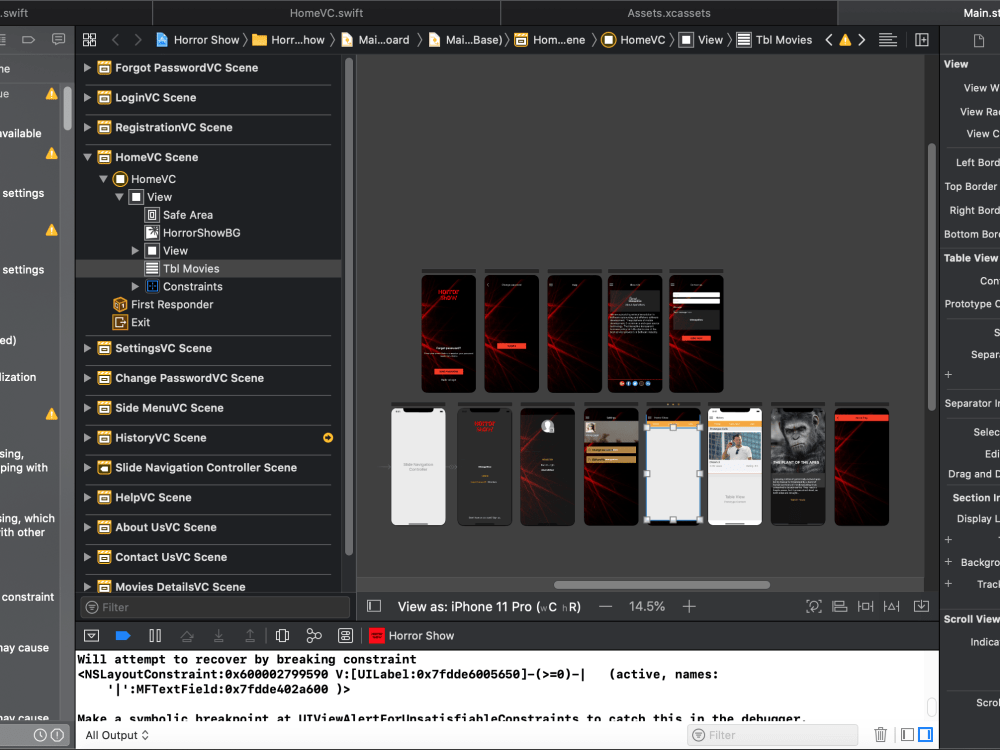Select the Exit item
Viewport: 1000px width, 750px height.
(131, 322)
